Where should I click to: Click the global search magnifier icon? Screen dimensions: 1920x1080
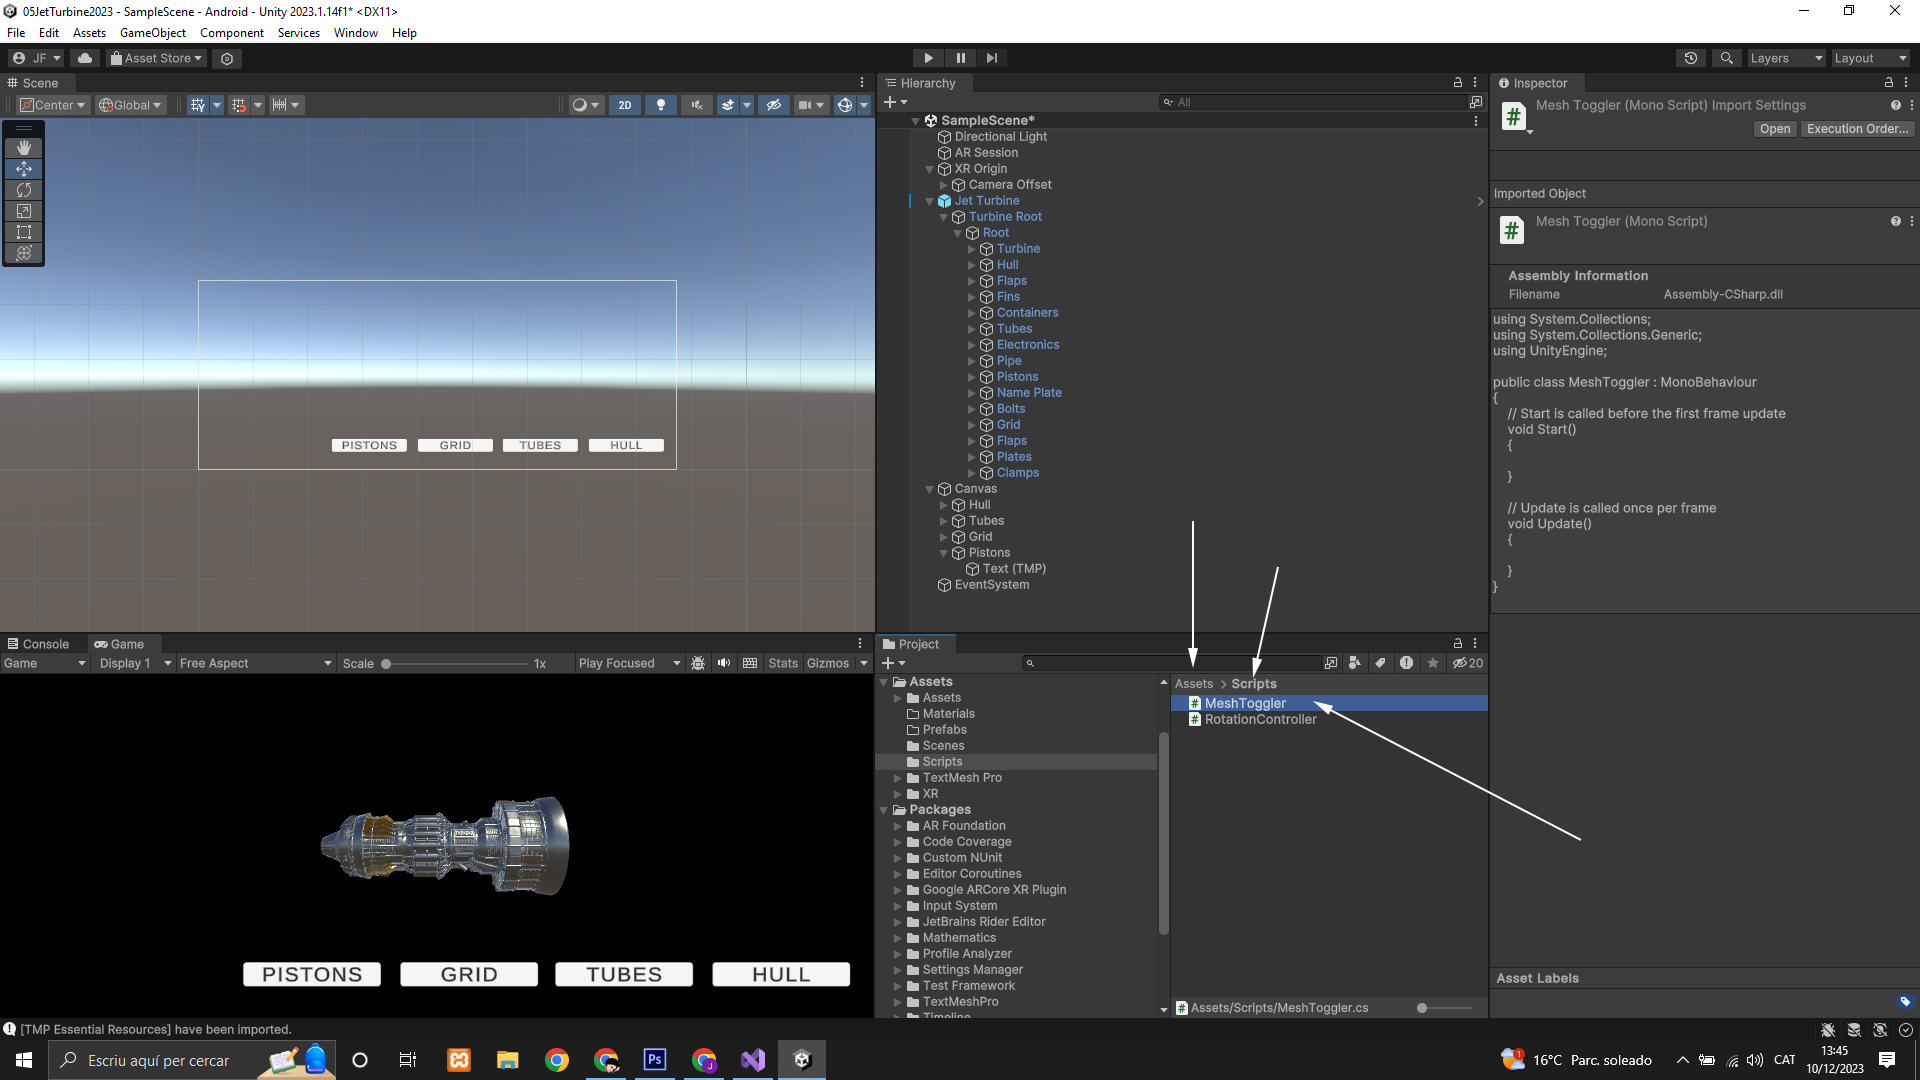coord(1726,58)
